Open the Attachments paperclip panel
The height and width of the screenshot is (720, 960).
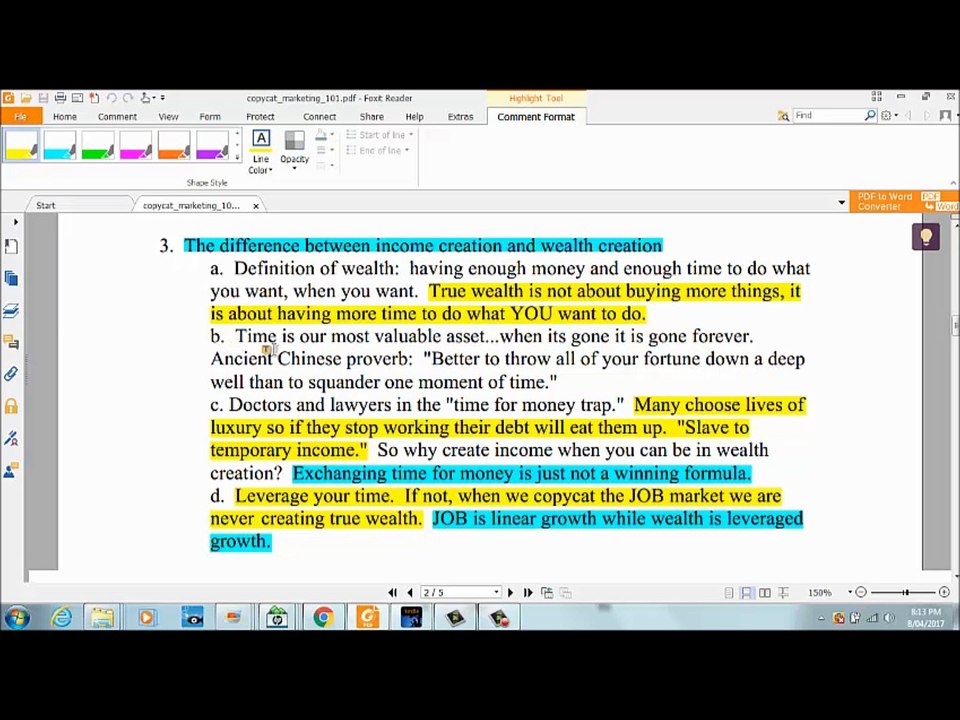click(x=11, y=373)
